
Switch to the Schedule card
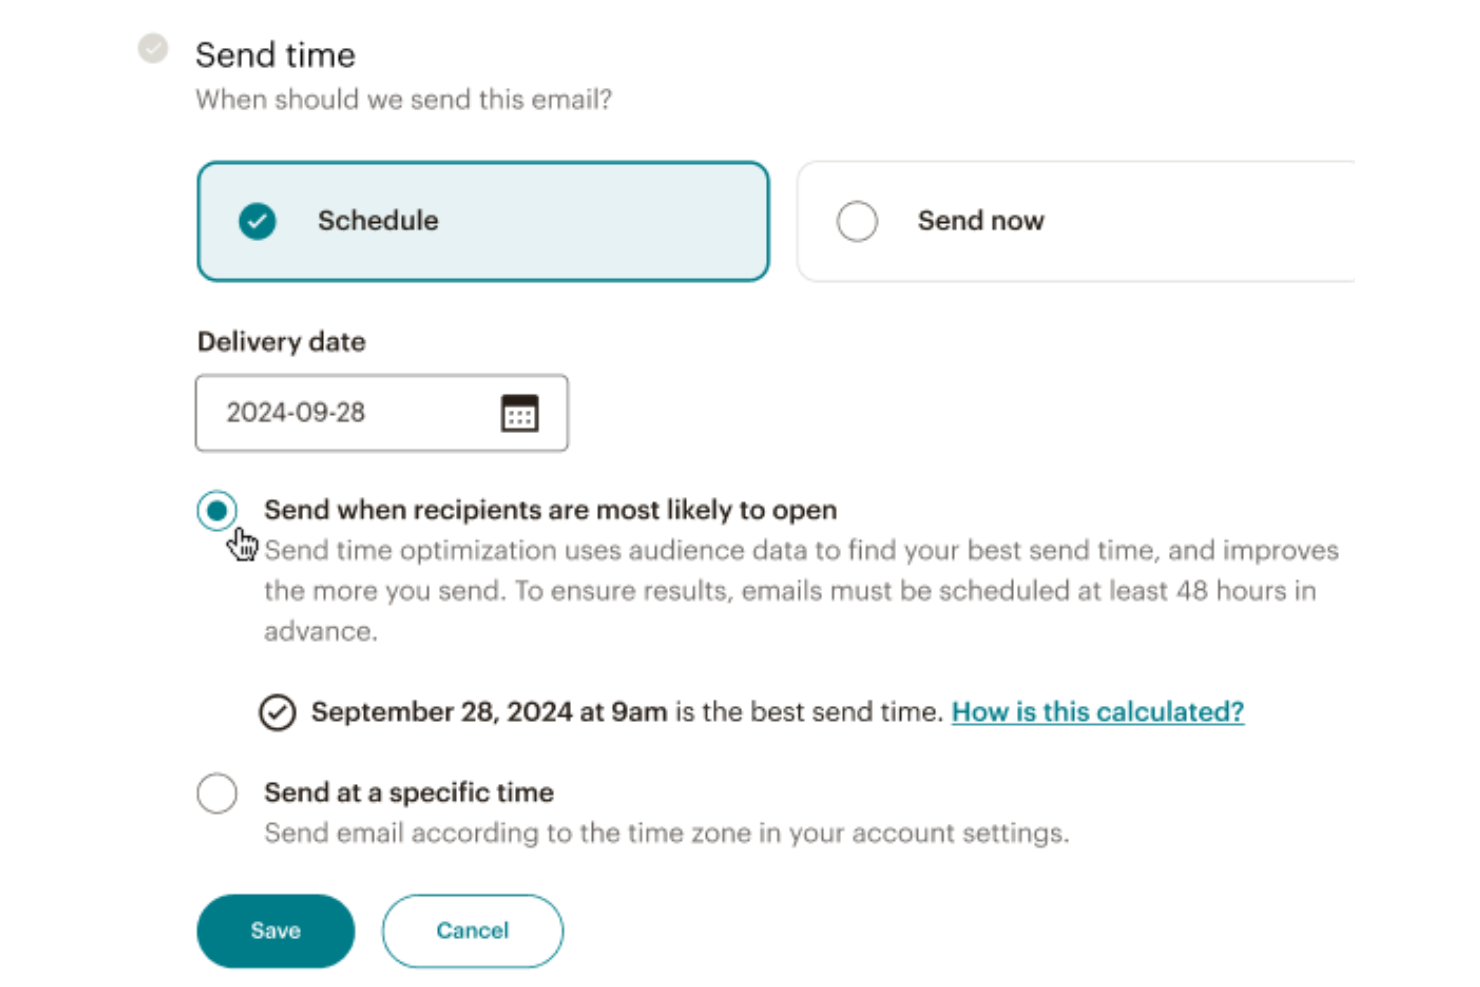coord(483,220)
